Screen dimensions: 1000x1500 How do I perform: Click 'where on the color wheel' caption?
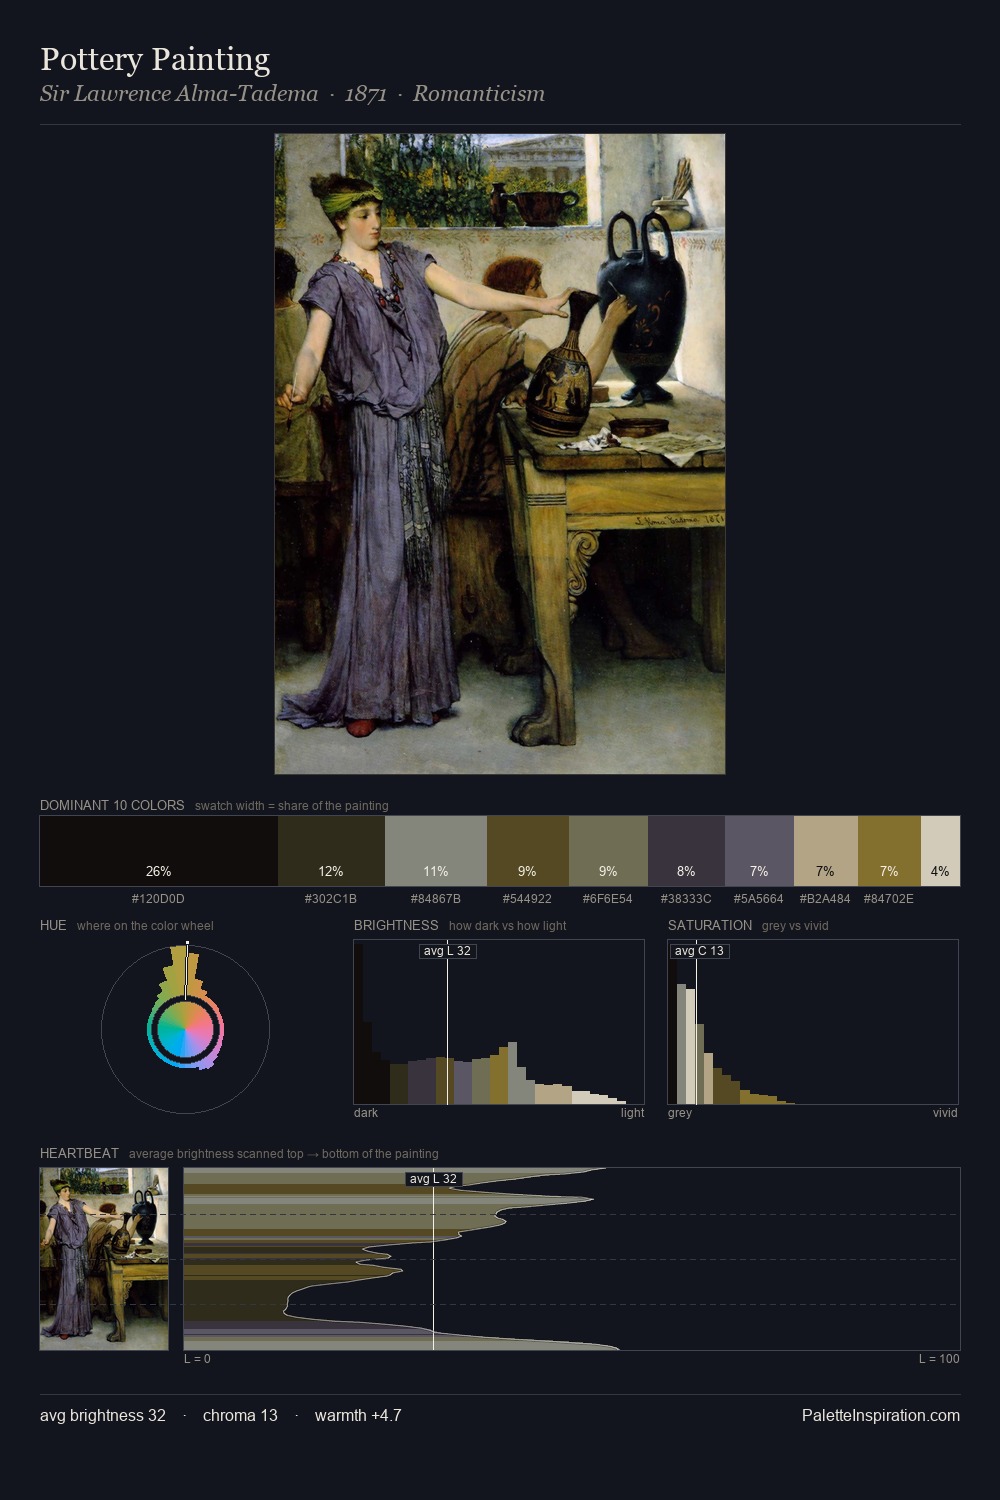coord(145,926)
